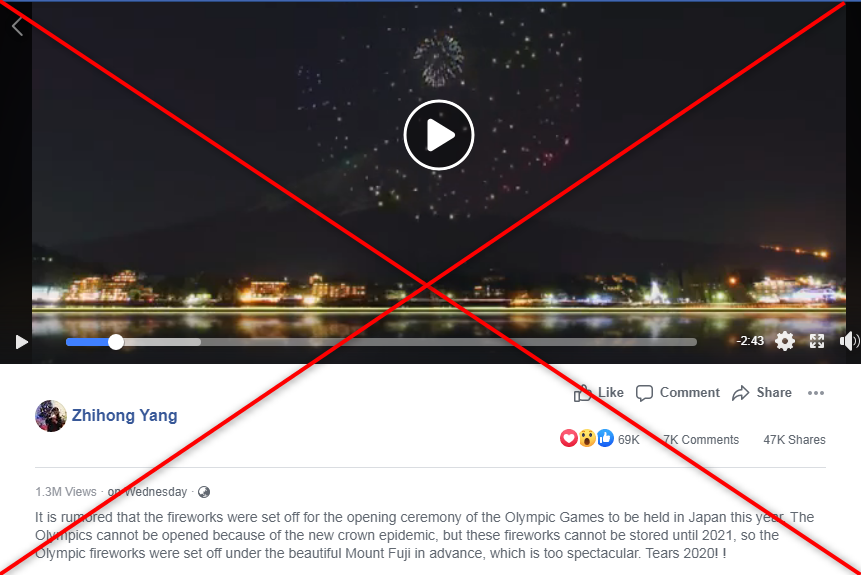Open the 7K Comments list
Viewport: 861px width, 575px height.
click(x=701, y=440)
